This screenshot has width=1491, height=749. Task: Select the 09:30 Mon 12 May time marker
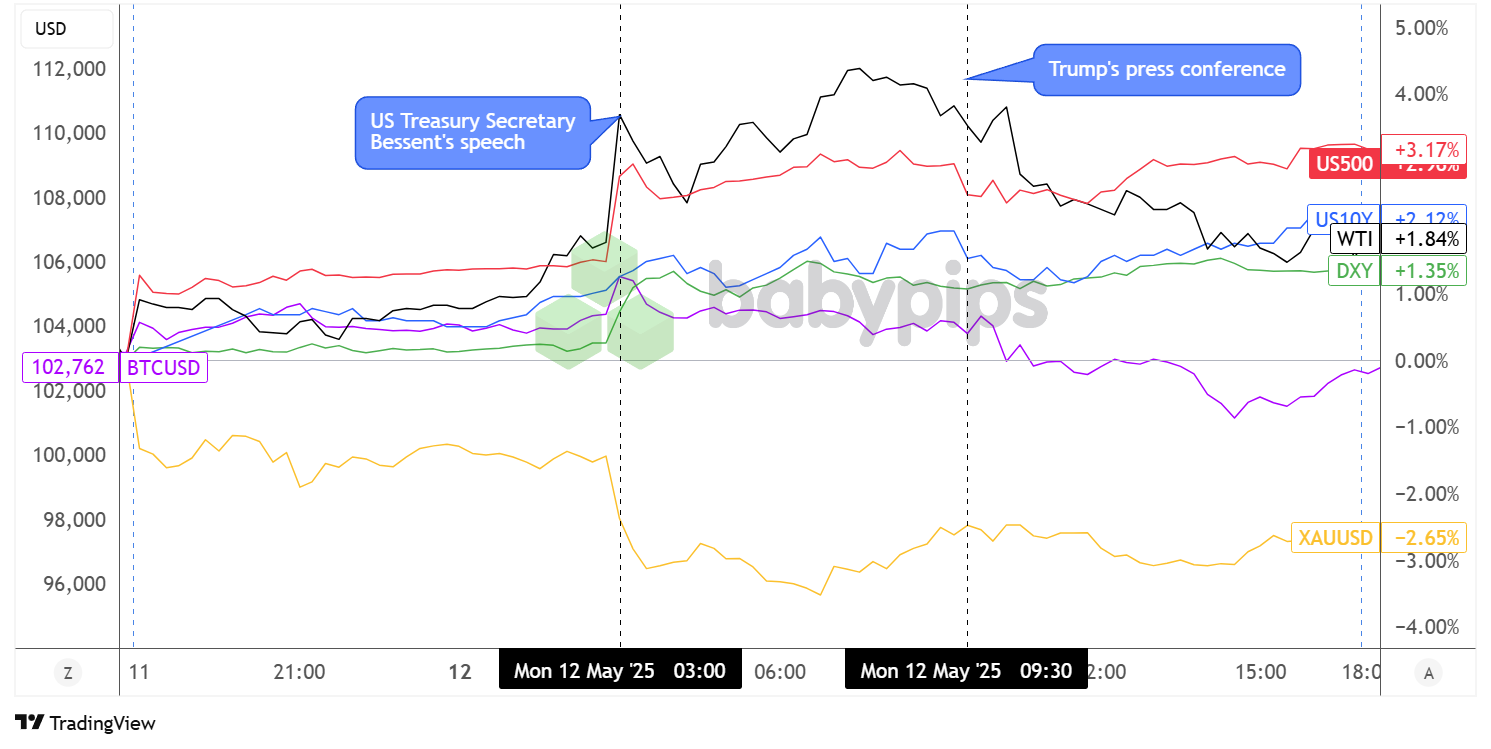click(966, 670)
